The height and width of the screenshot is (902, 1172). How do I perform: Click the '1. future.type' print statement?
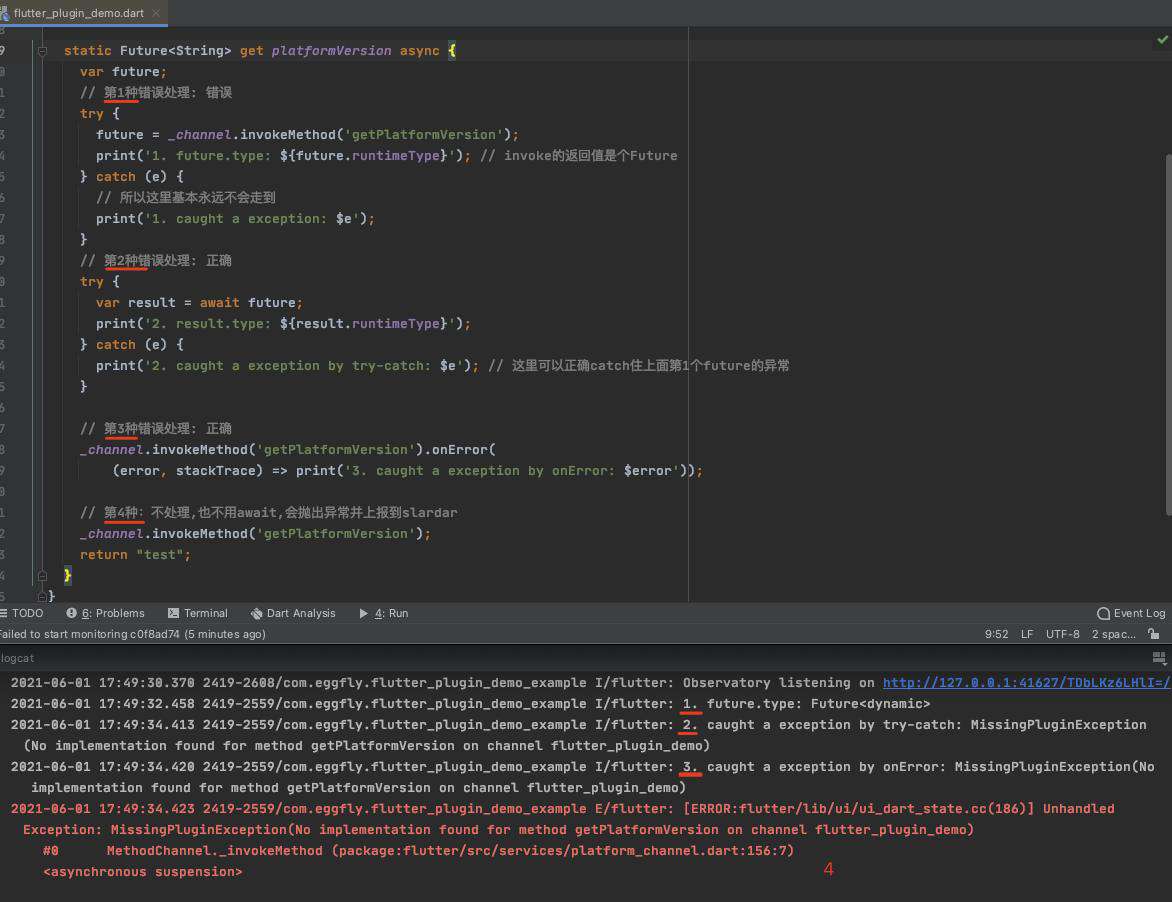tap(283, 155)
